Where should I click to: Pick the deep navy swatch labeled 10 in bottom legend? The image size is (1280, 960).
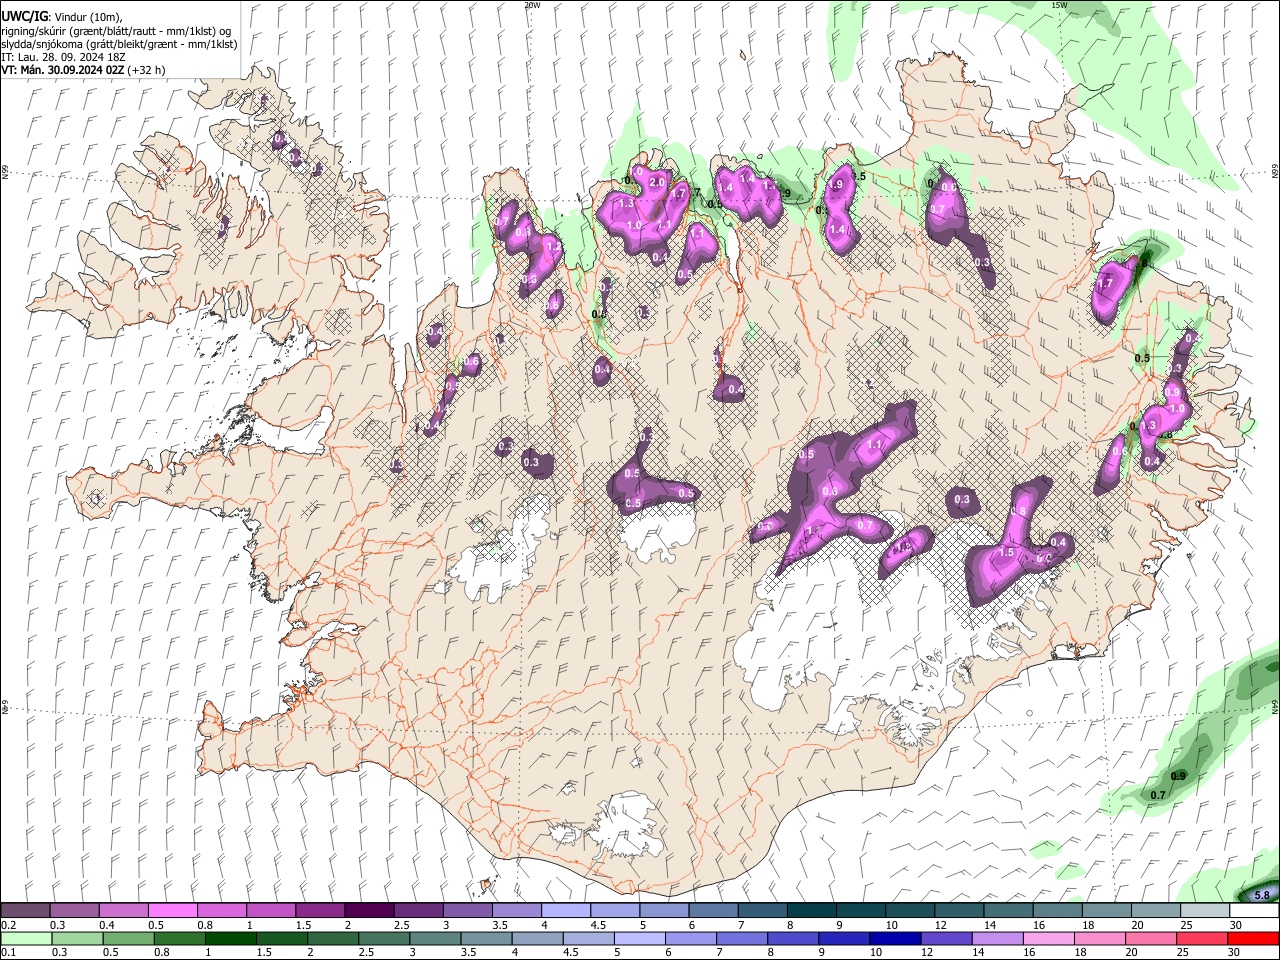pos(895,939)
